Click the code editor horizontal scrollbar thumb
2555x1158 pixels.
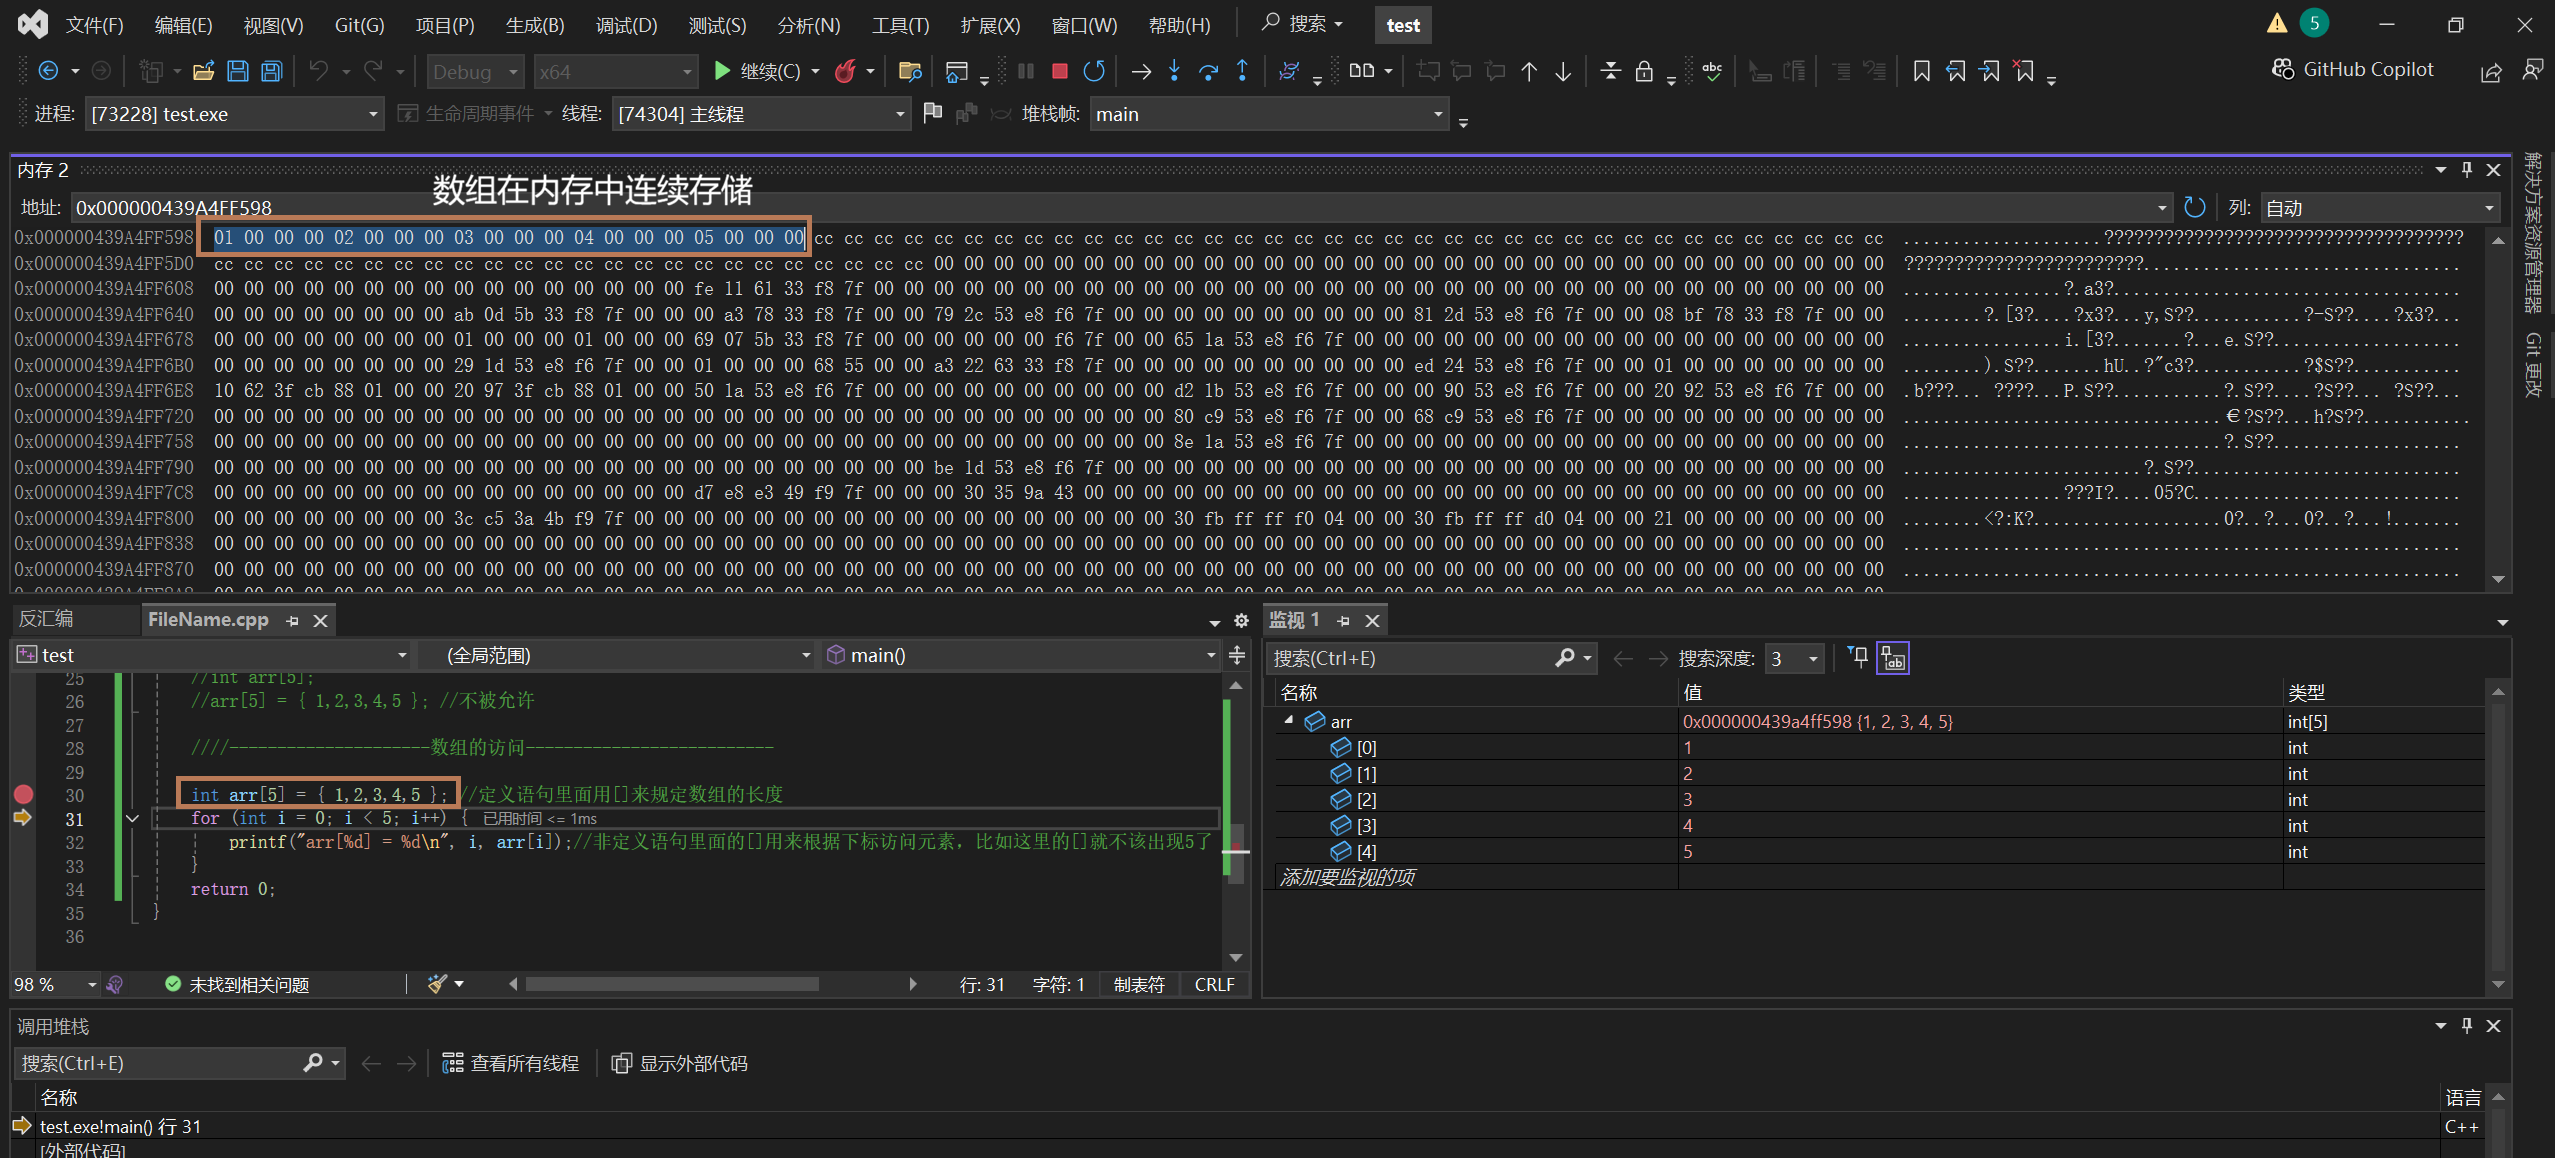point(672,984)
